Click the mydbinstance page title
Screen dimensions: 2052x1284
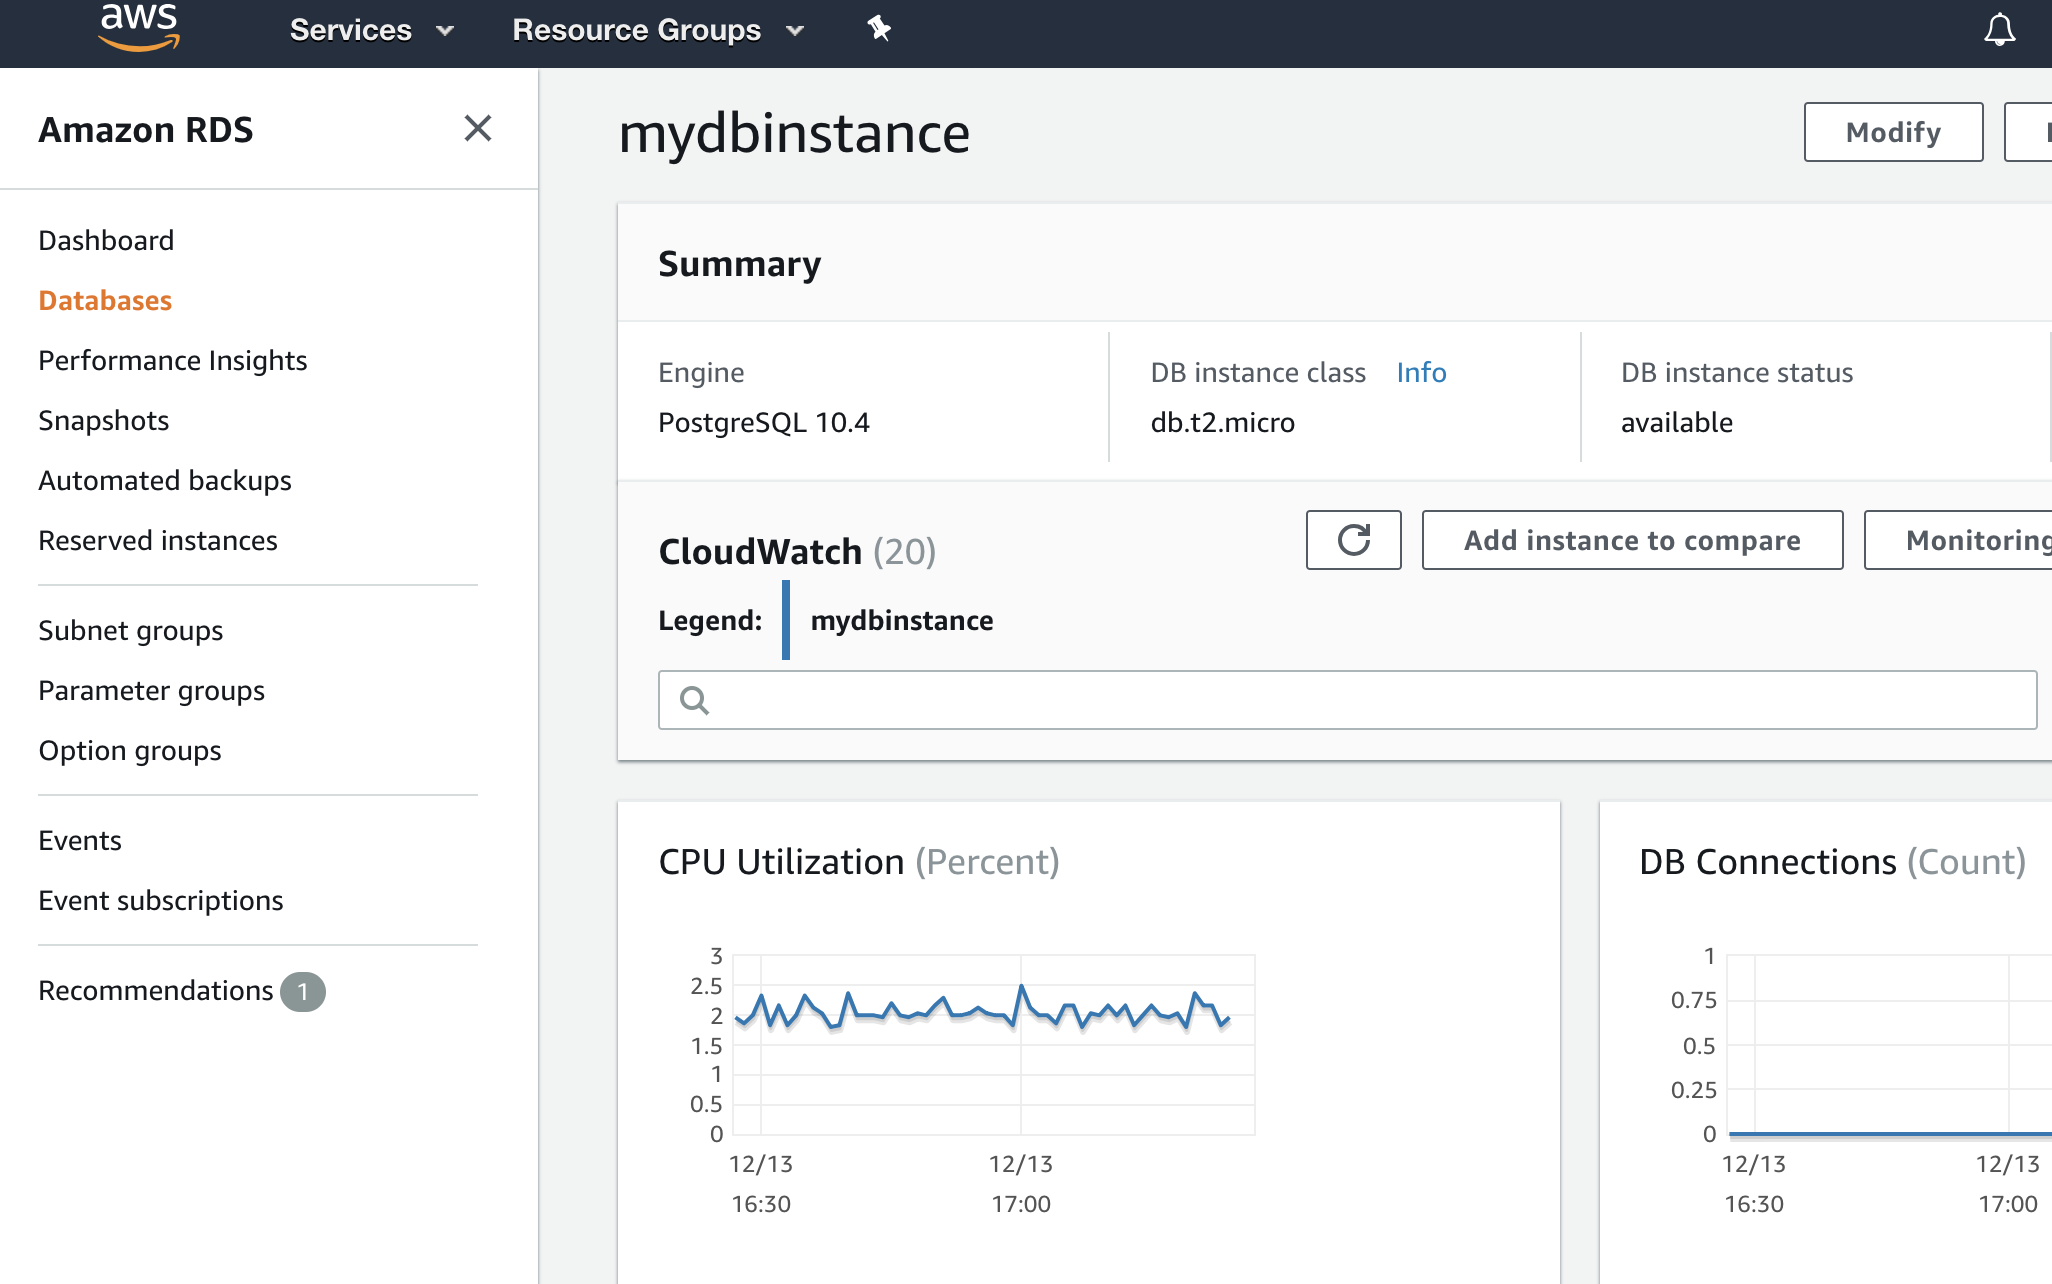click(794, 134)
